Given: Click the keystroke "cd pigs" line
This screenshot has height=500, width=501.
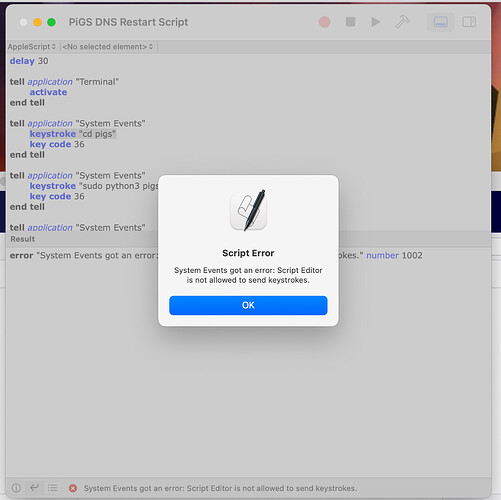Looking at the screenshot, I should pyautogui.click(x=73, y=134).
